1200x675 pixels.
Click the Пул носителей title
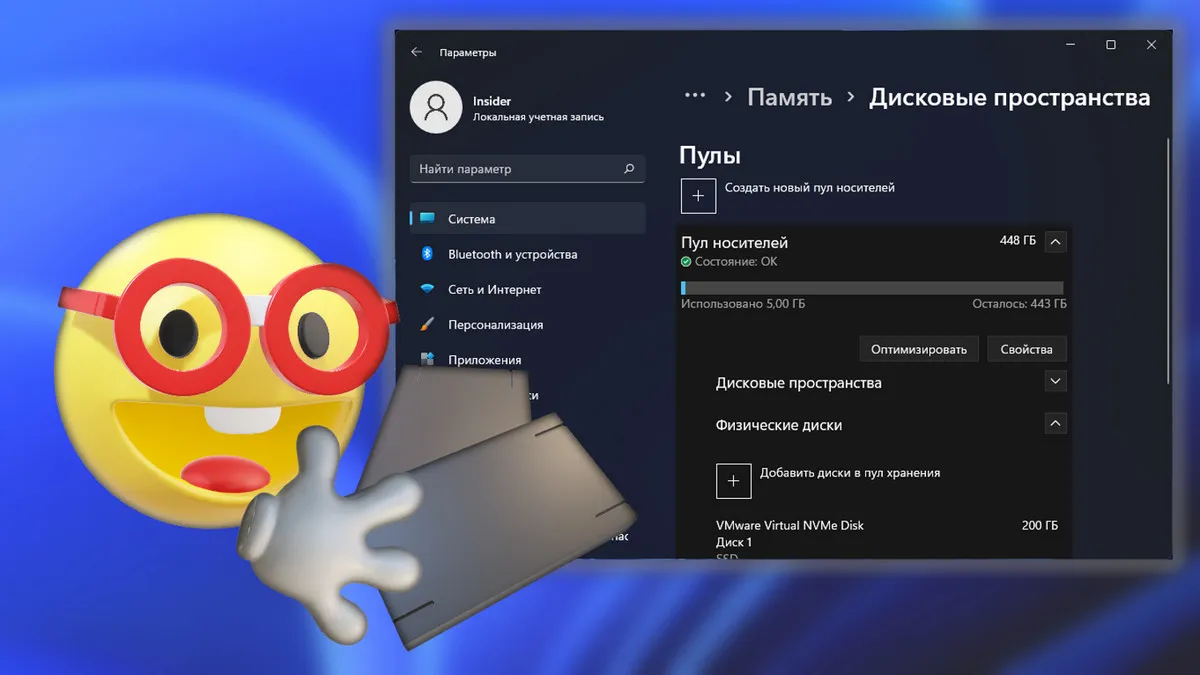click(735, 243)
